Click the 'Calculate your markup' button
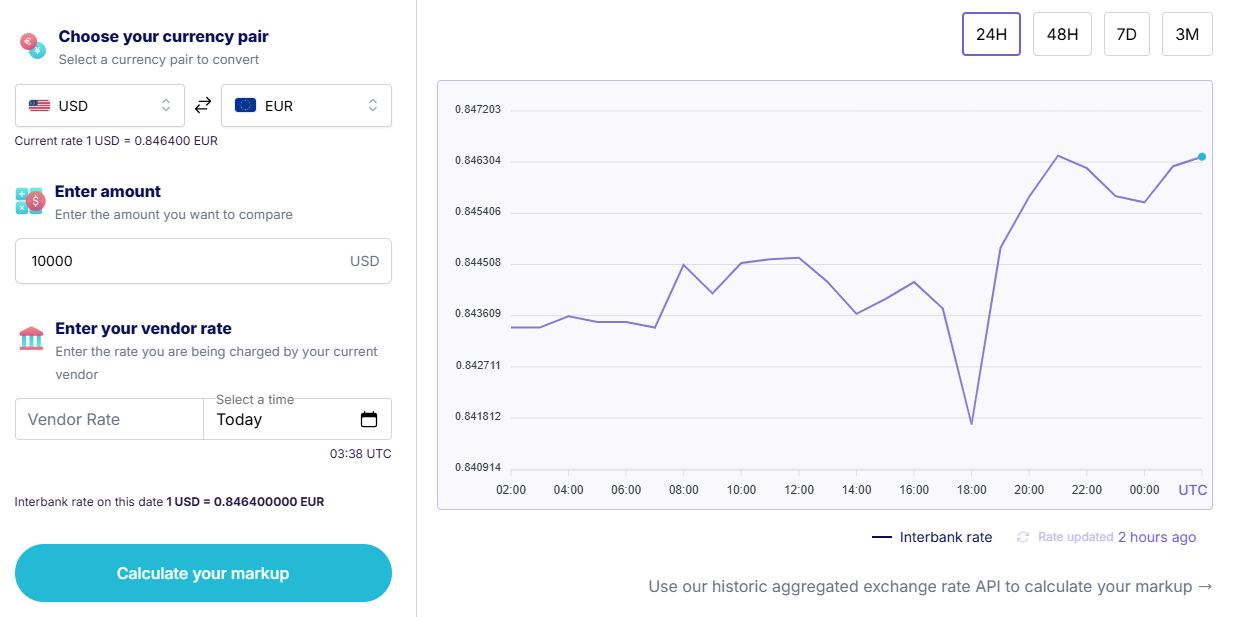Image resolution: width=1242 pixels, height=617 pixels. point(203,572)
